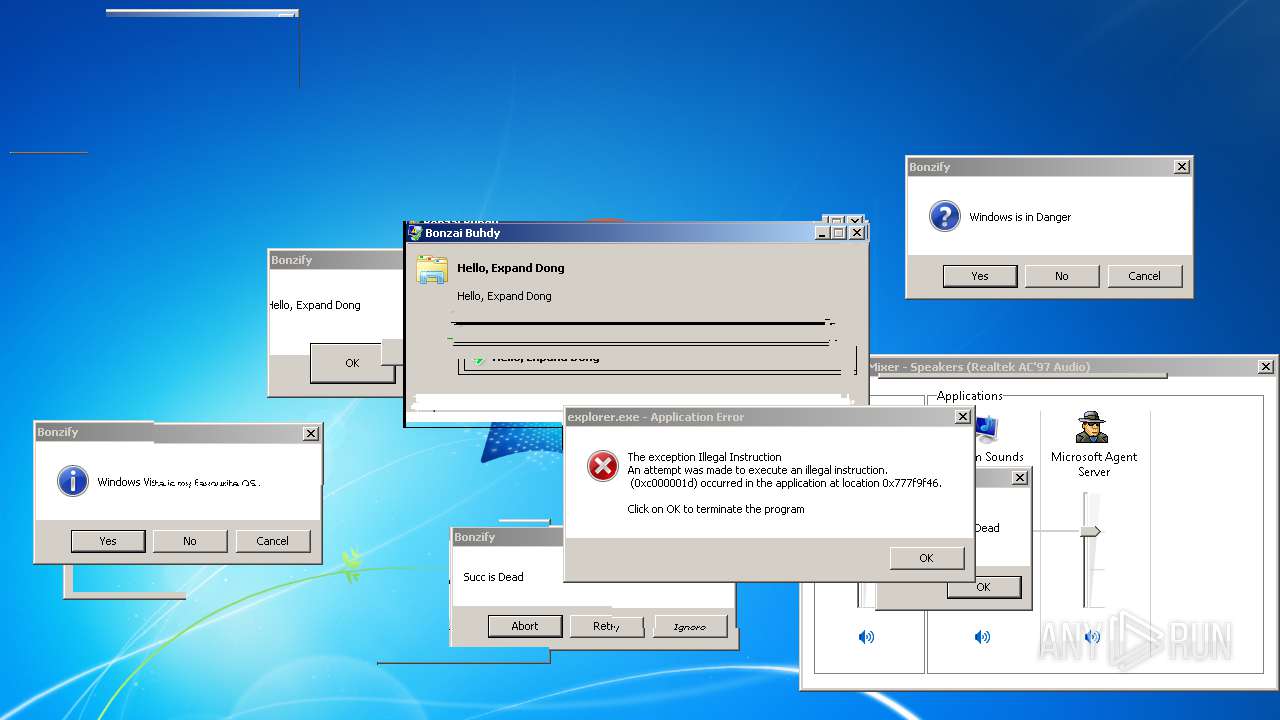Mute the Microsoft Agent Server channel
Viewport: 1280px width, 720px height.
click(x=1092, y=637)
